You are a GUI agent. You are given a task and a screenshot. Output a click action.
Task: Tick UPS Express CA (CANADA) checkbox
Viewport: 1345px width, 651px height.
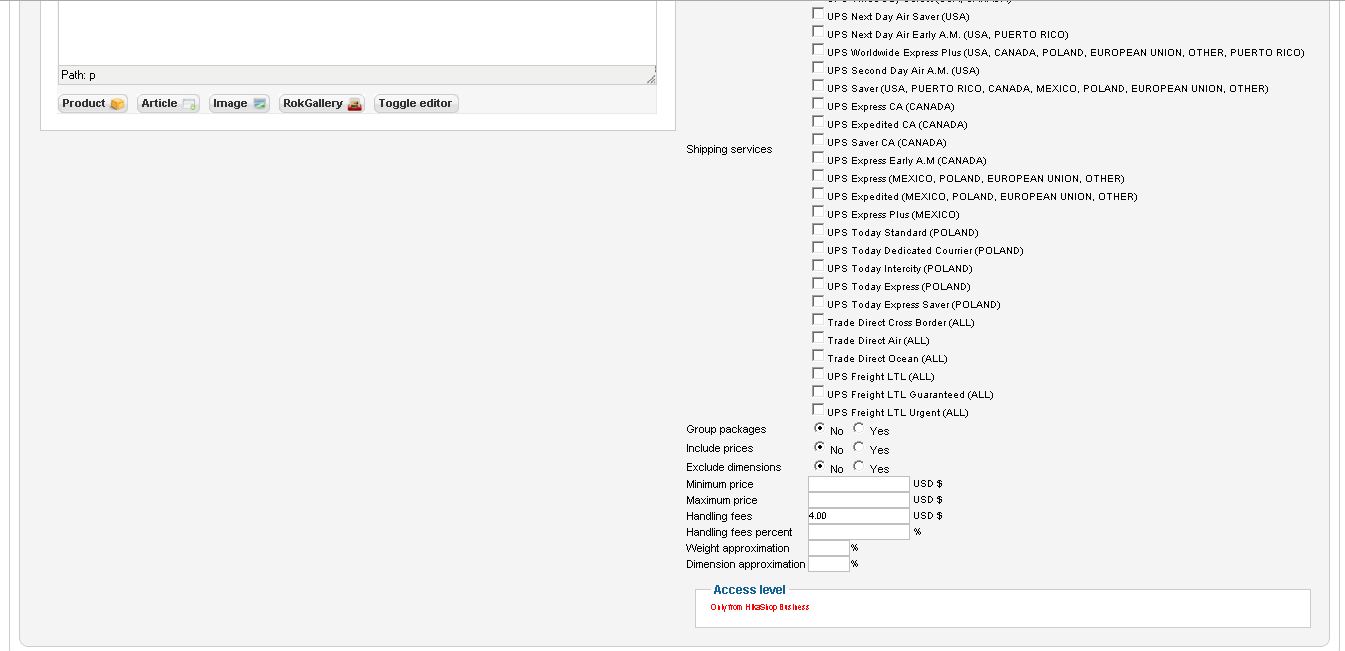818,105
